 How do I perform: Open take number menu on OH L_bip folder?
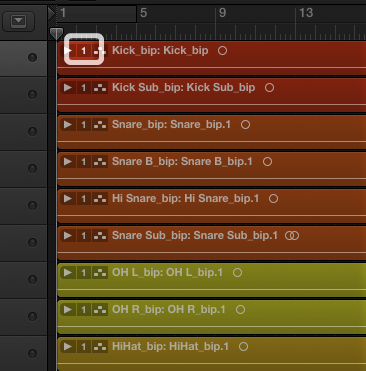(84, 273)
